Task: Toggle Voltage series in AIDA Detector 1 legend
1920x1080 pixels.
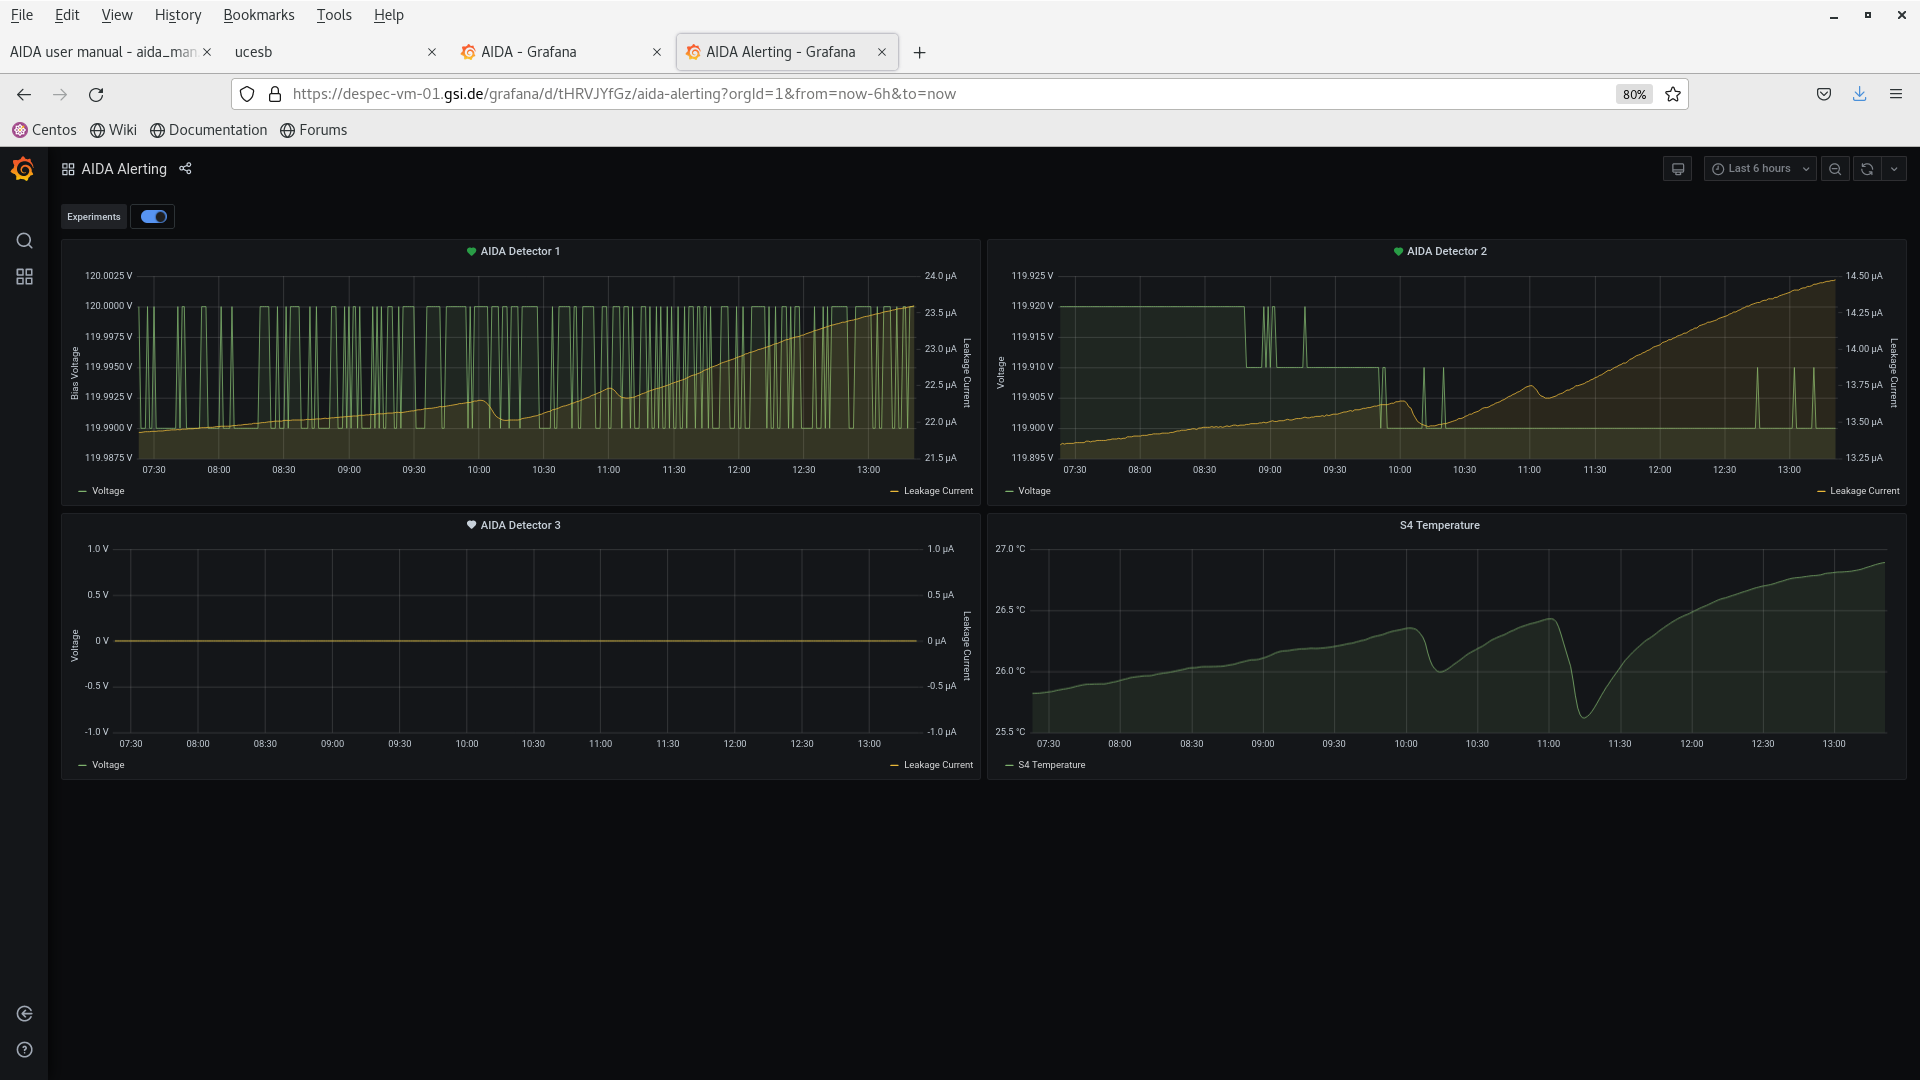Action: pos(107,491)
